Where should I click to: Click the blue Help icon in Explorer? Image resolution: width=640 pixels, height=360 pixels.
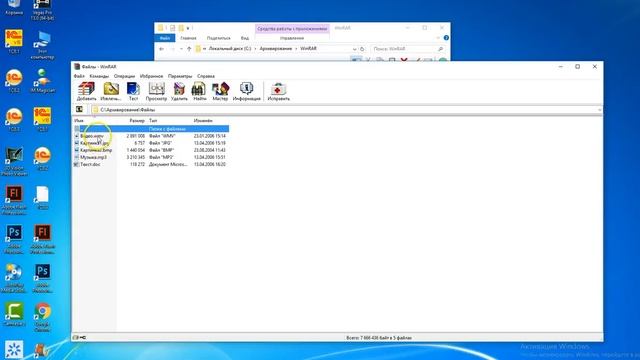[446, 38]
